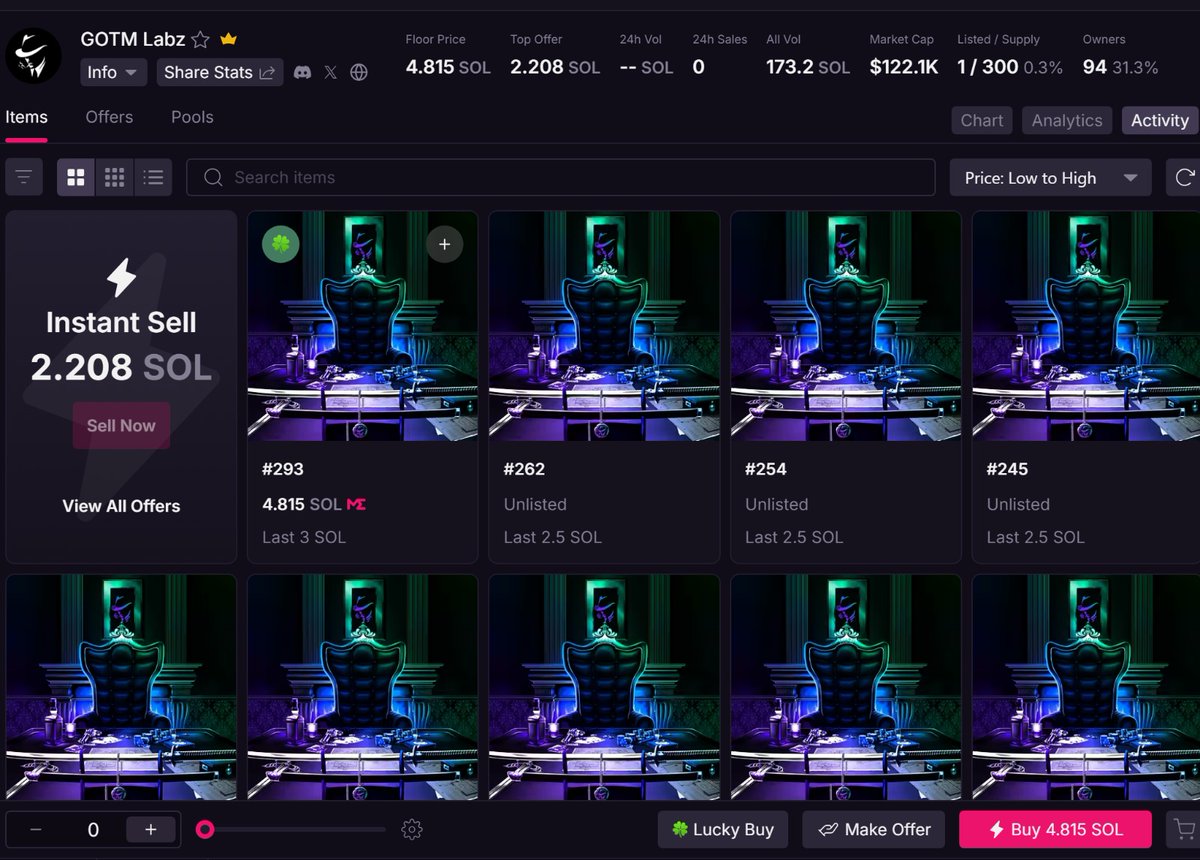
Task: Open the item #254 thumbnail
Action: pyautogui.click(x=846, y=326)
